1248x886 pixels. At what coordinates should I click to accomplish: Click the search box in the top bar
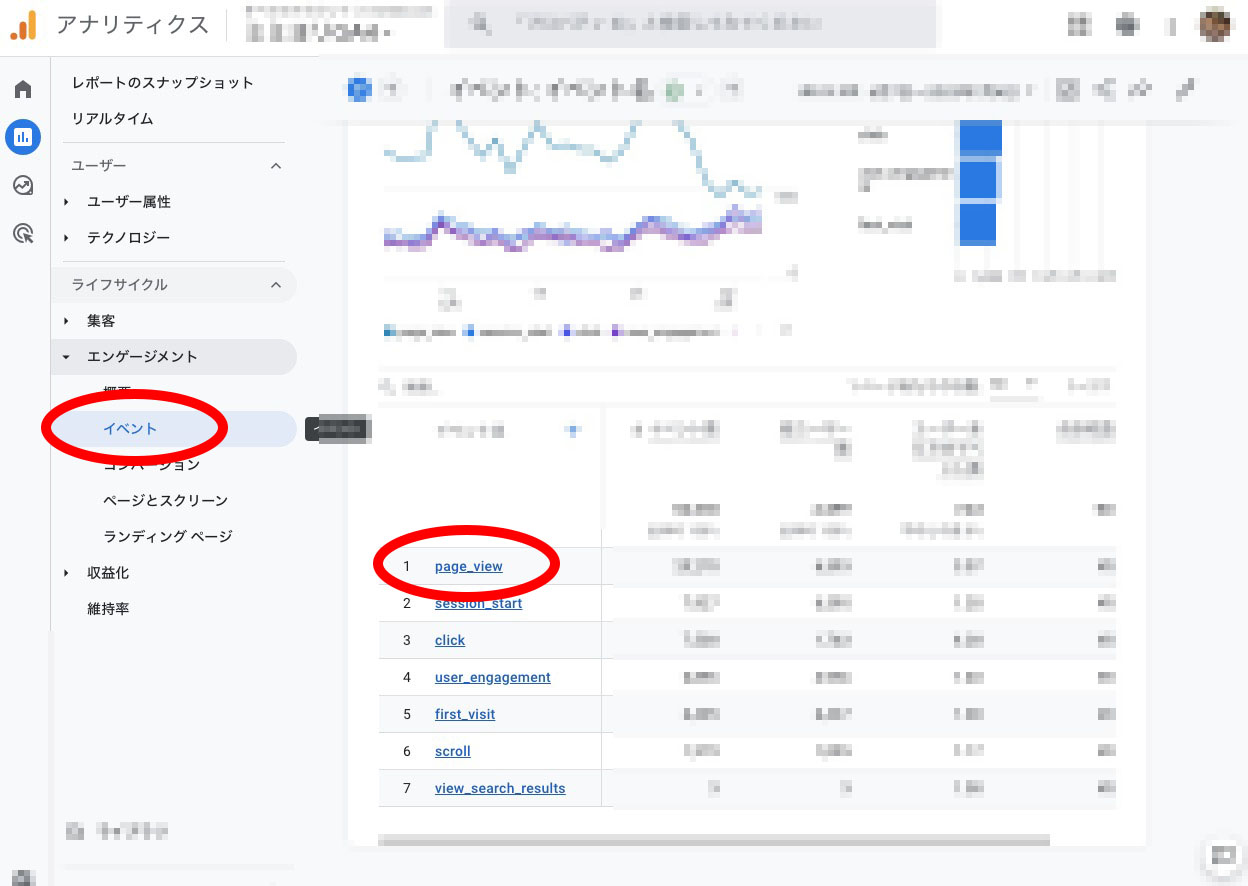pyautogui.click(x=690, y=24)
